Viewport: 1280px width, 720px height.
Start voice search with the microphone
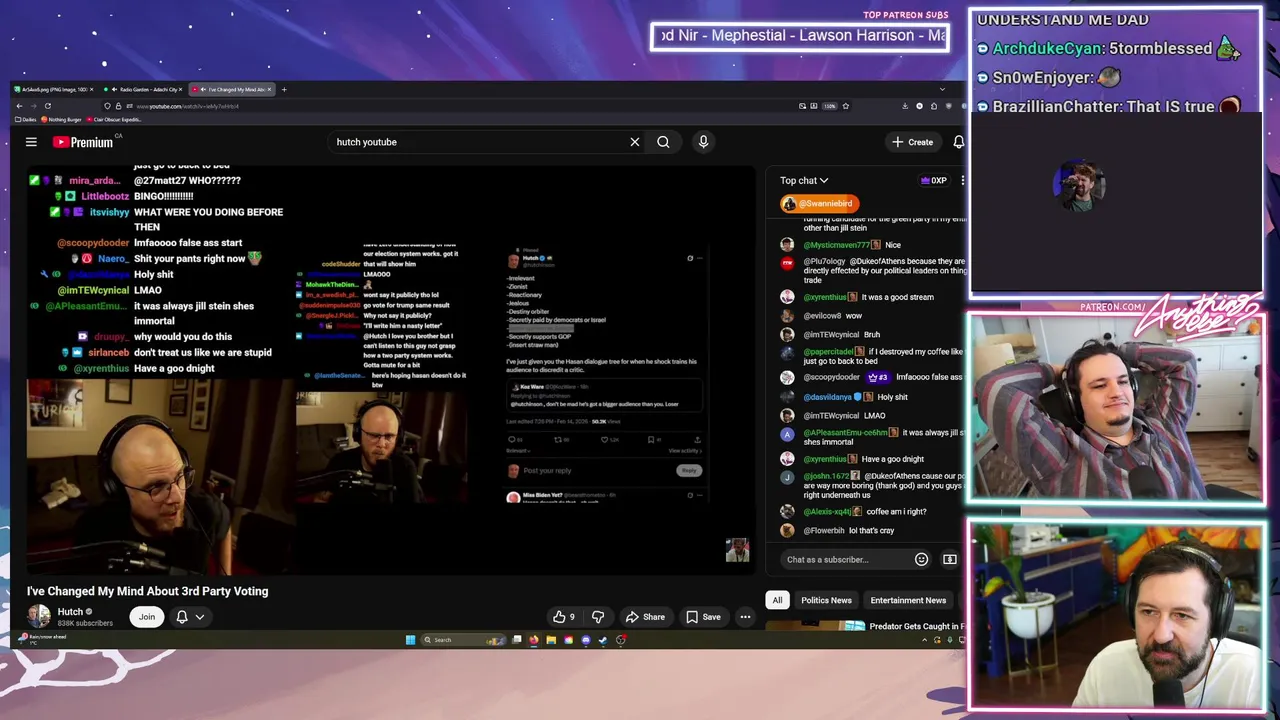[x=703, y=142]
